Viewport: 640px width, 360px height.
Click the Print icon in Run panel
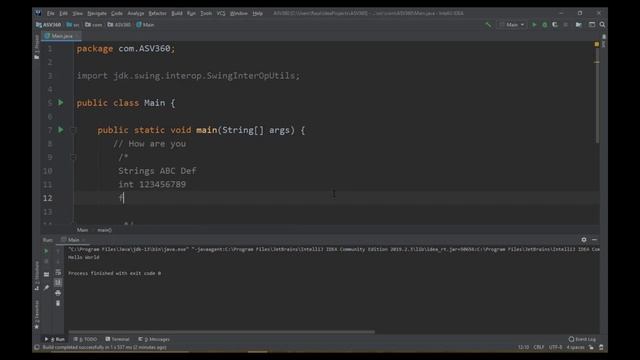tap(58, 293)
